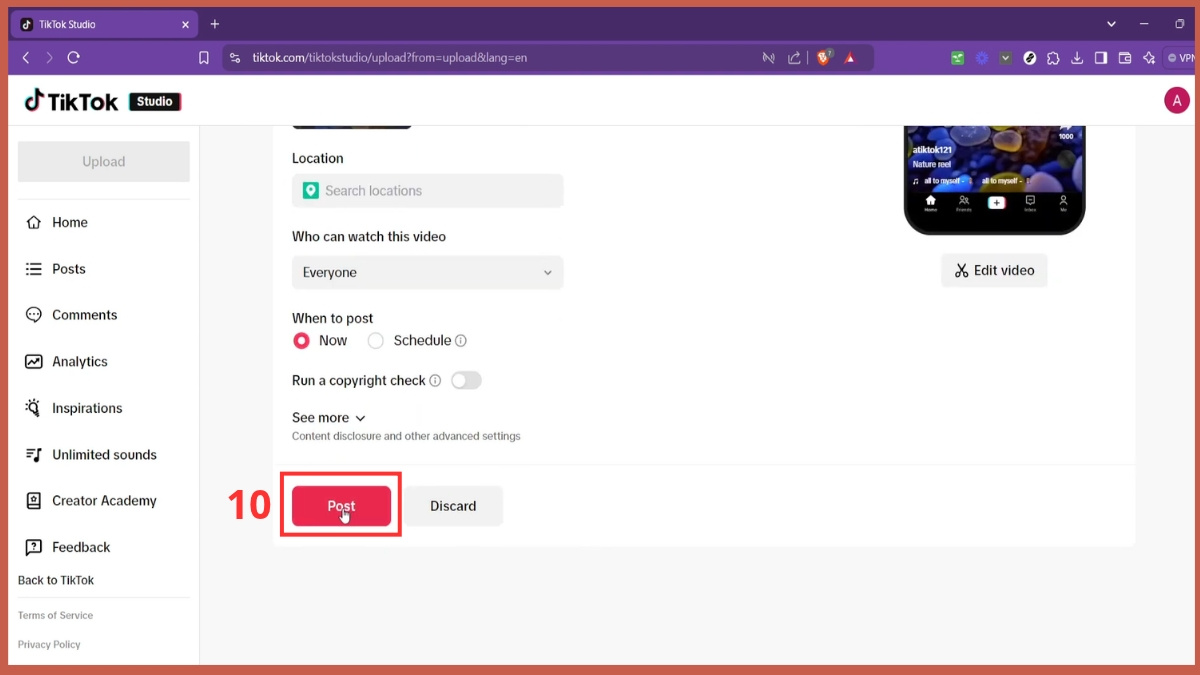Image resolution: width=1200 pixels, height=675 pixels.
Task: Click the bookmark icon in toolbar
Action: (204, 58)
